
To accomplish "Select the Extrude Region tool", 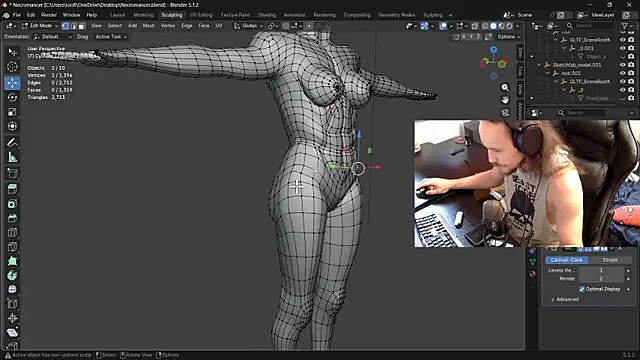I will (x=12, y=189).
